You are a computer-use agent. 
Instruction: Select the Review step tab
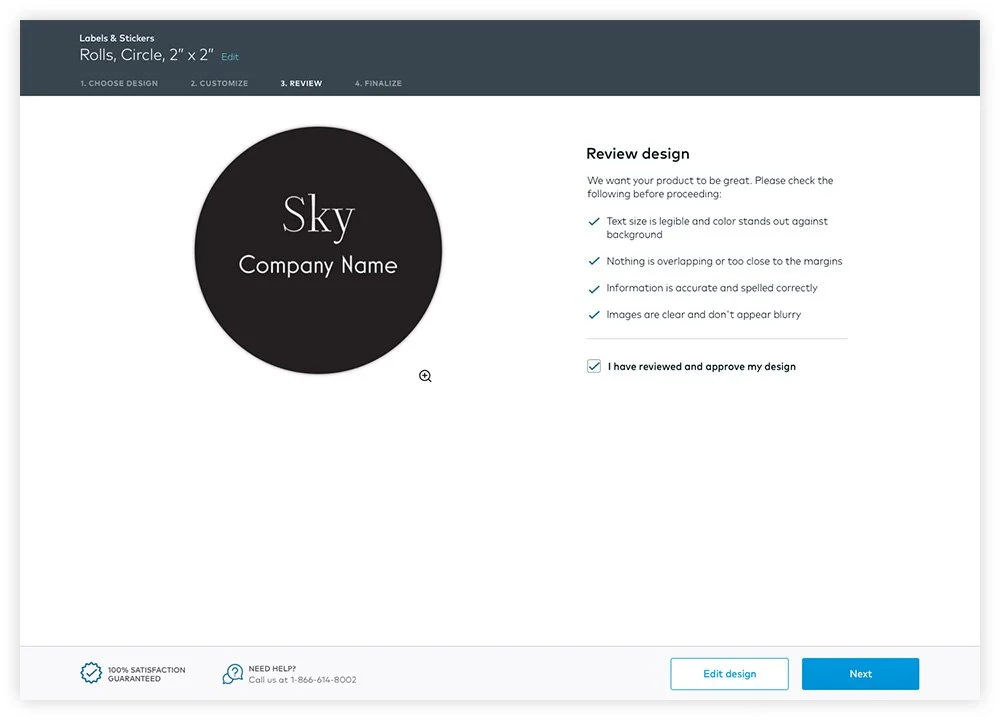[302, 84]
